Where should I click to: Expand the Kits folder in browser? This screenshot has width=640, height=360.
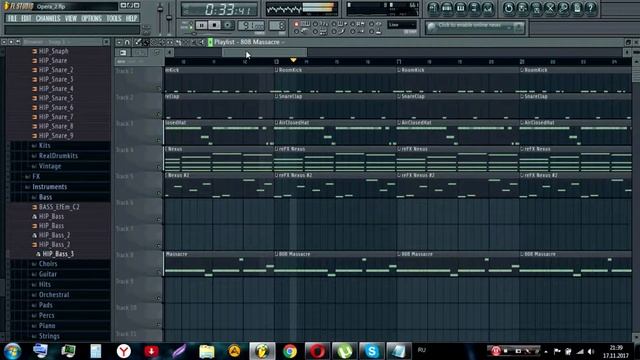pos(44,145)
